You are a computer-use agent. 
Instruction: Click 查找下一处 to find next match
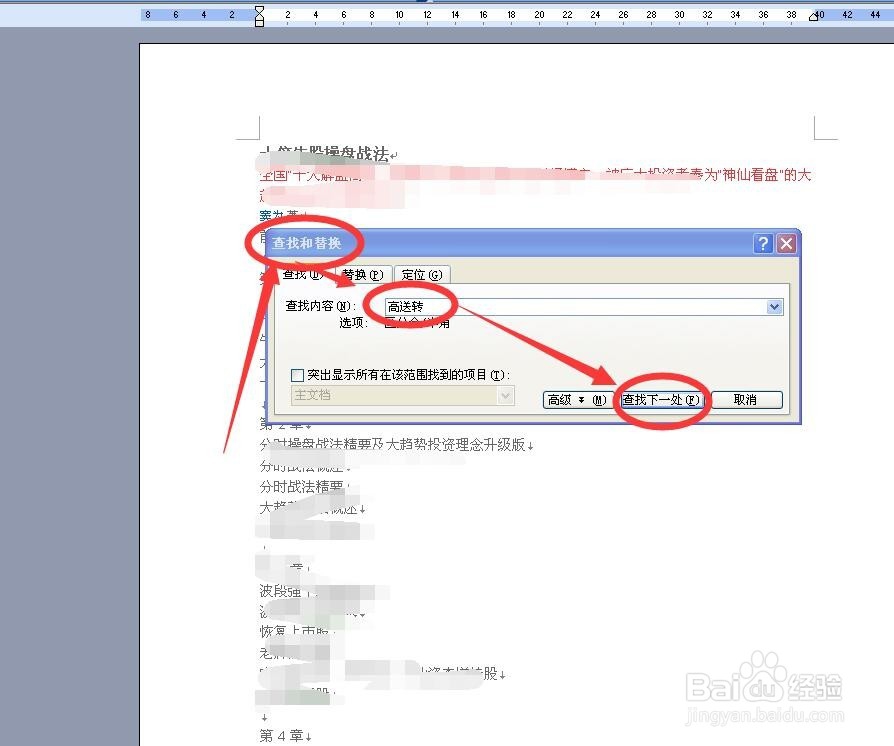point(661,400)
